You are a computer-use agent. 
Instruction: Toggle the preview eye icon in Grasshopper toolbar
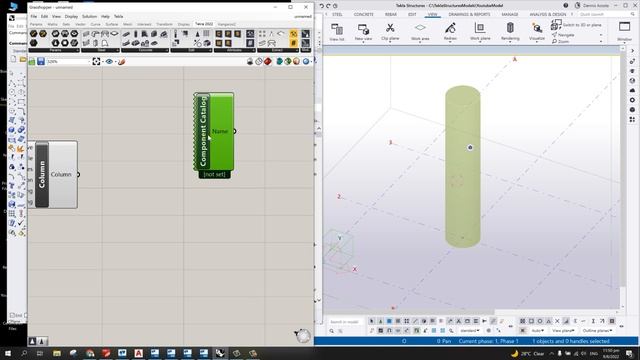coord(109,61)
